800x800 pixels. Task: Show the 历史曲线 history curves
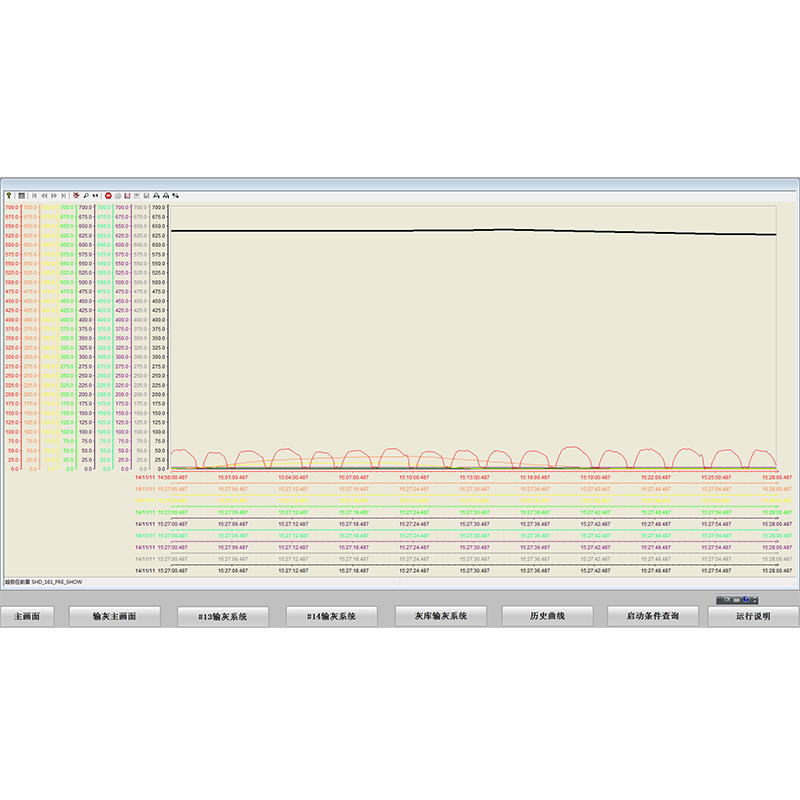click(547, 617)
